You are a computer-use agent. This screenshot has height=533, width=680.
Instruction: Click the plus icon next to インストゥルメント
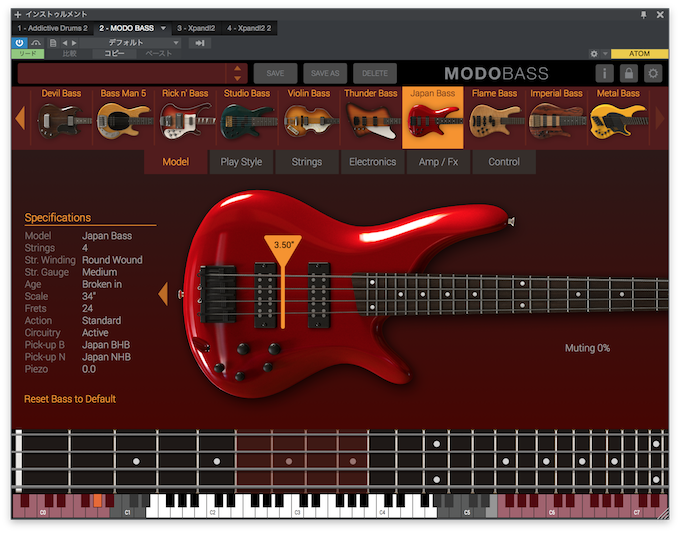click(x=18, y=14)
